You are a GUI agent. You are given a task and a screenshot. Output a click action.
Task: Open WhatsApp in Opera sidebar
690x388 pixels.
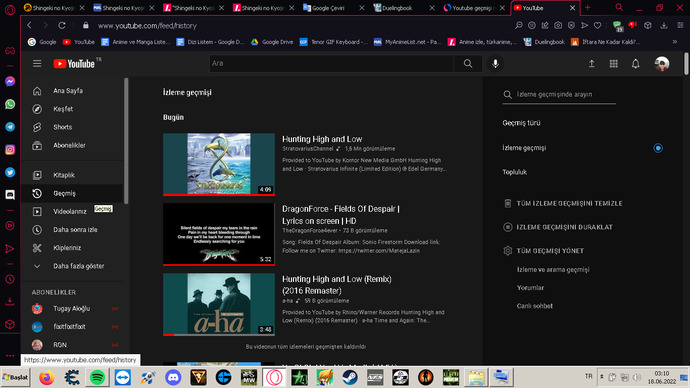click(10, 104)
